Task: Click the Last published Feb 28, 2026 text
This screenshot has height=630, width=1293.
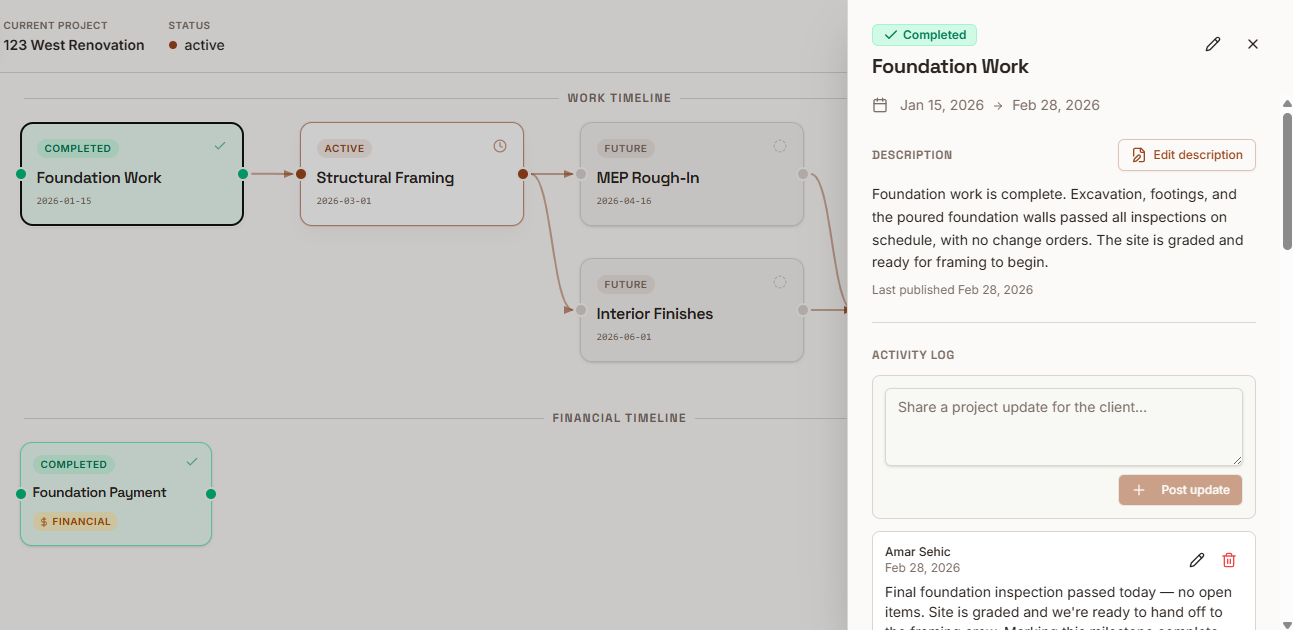Action: (952, 290)
